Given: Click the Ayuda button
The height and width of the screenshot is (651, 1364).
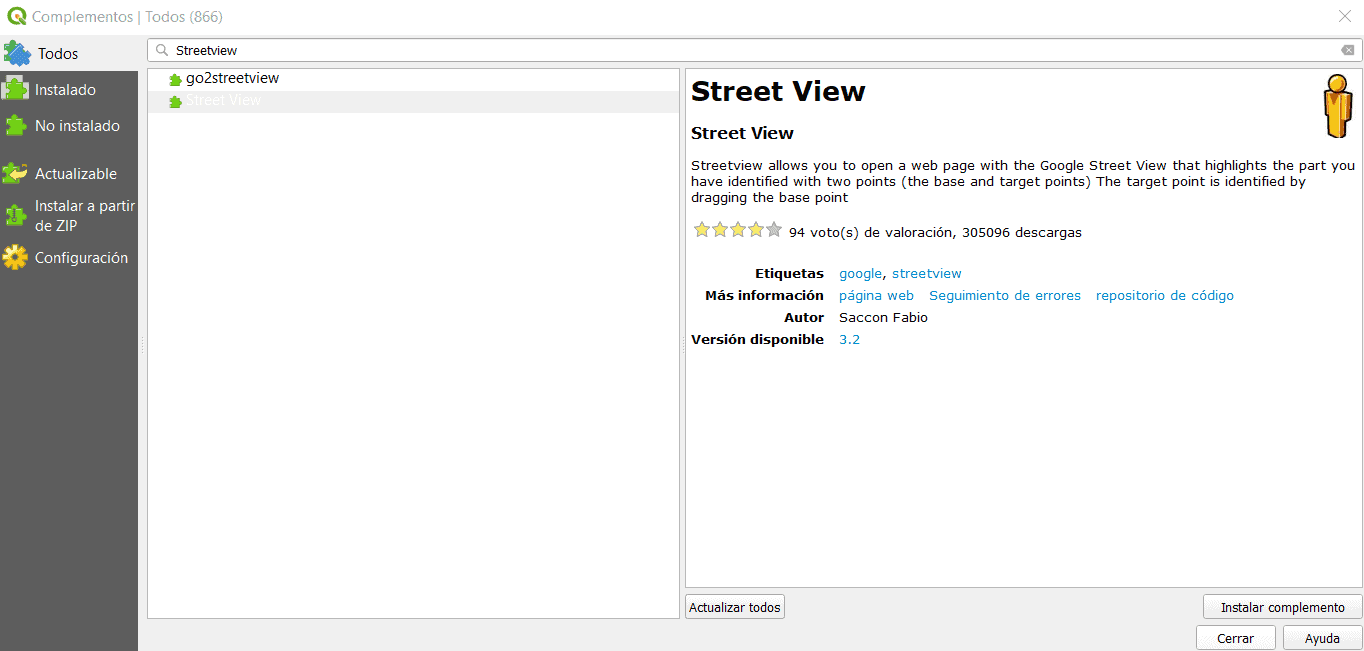Looking at the screenshot, I should click(x=1322, y=638).
